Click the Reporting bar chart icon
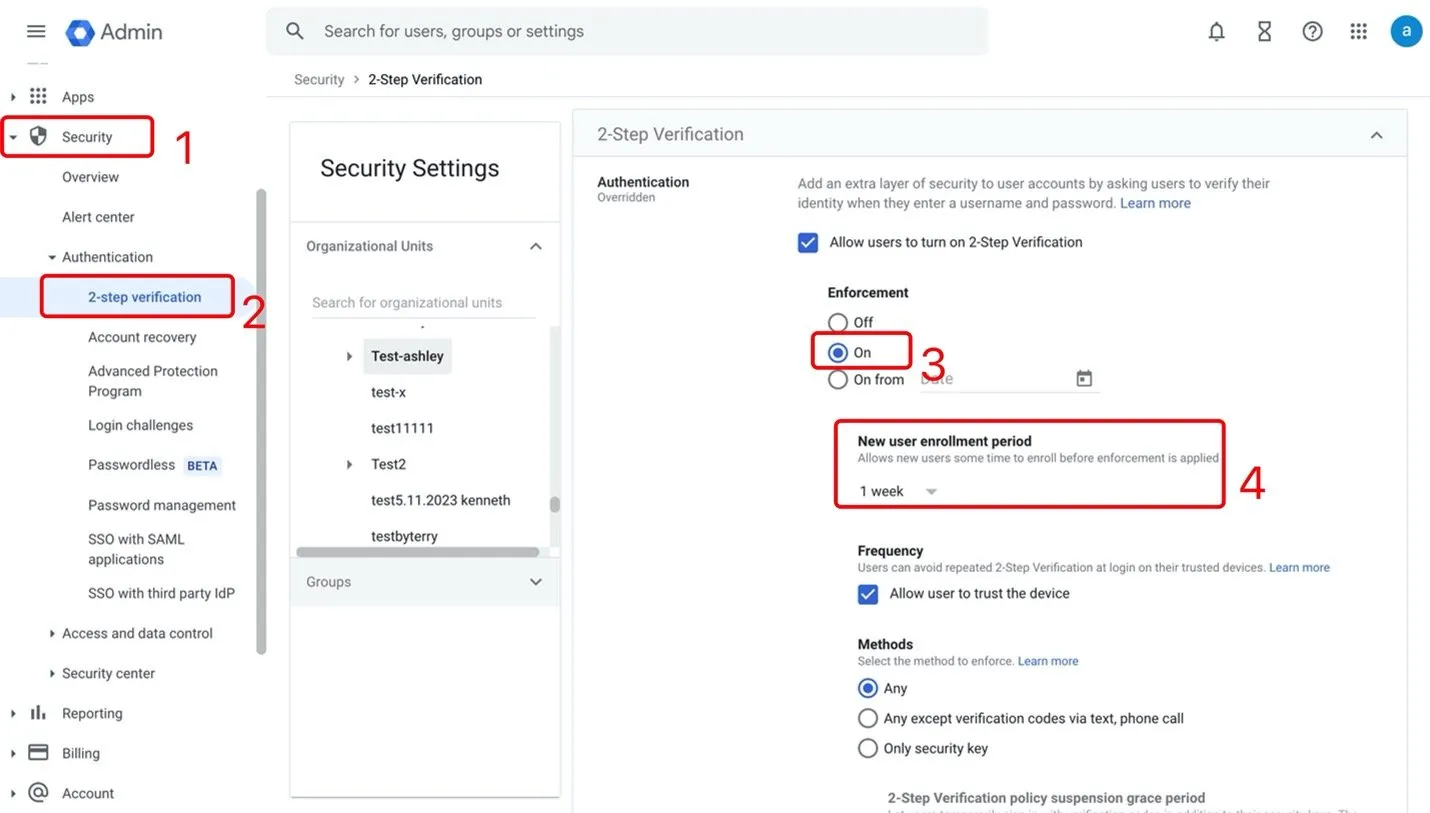The height and width of the screenshot is (813, 1430). coord(36,713)
